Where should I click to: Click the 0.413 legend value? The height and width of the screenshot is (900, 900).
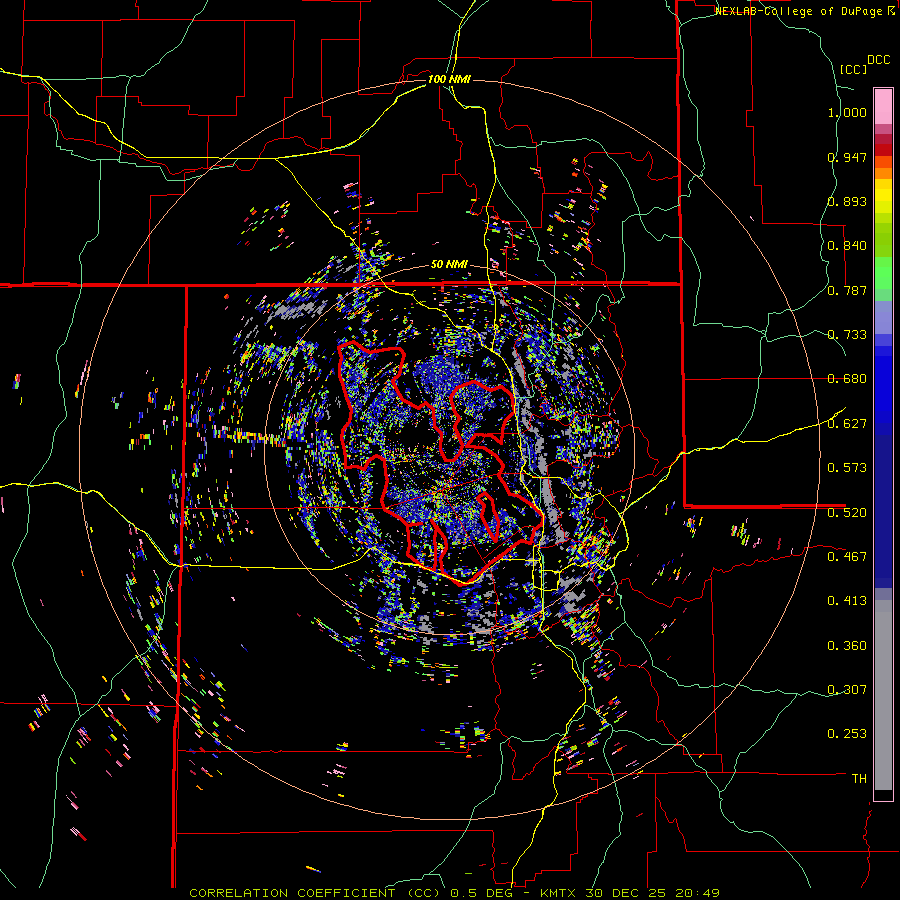pos(847,601)
